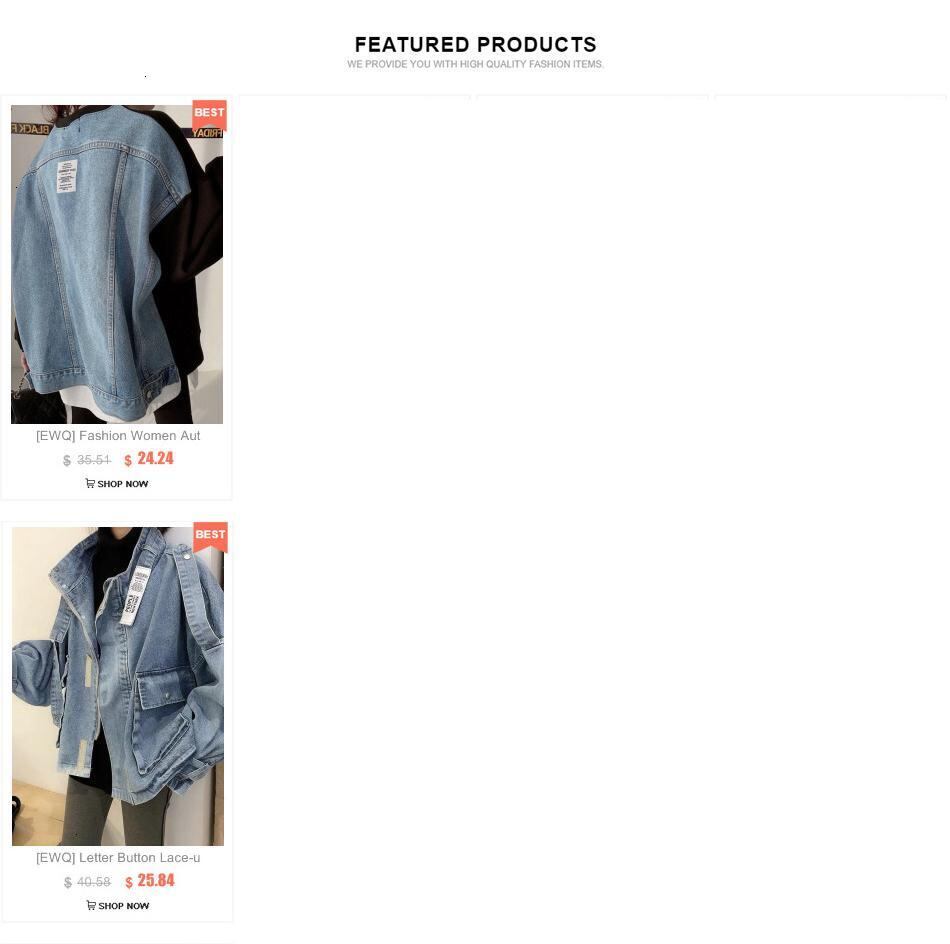Viewport: 950px width, 944px height.
Task: View the sleeveless denim vest product photo
Action: 117,264
